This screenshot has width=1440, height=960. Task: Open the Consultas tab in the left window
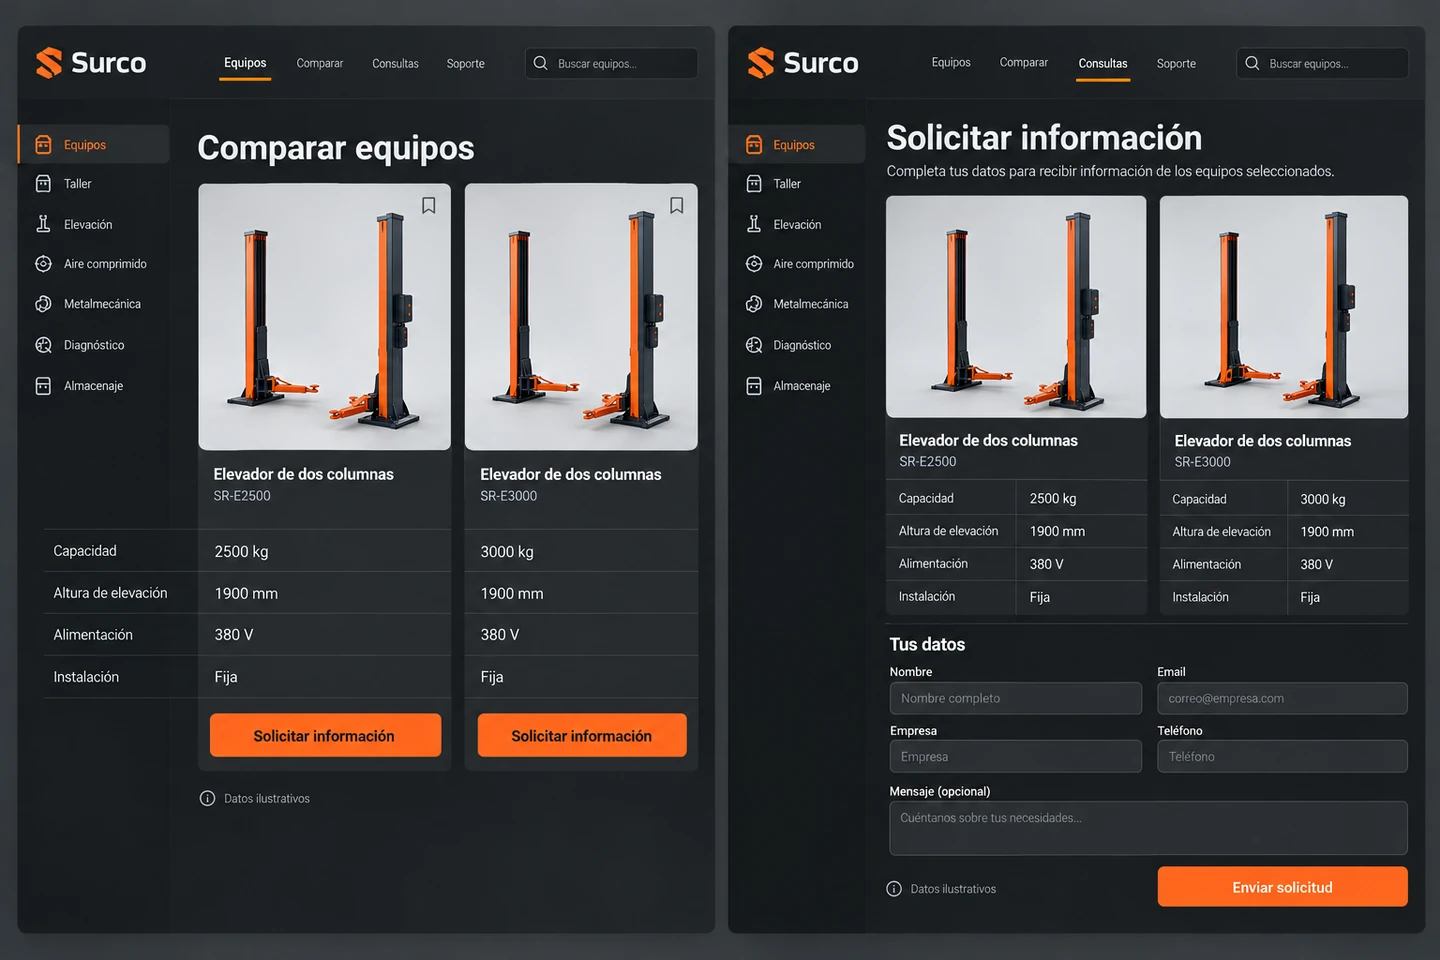click(x=395, y=63)
